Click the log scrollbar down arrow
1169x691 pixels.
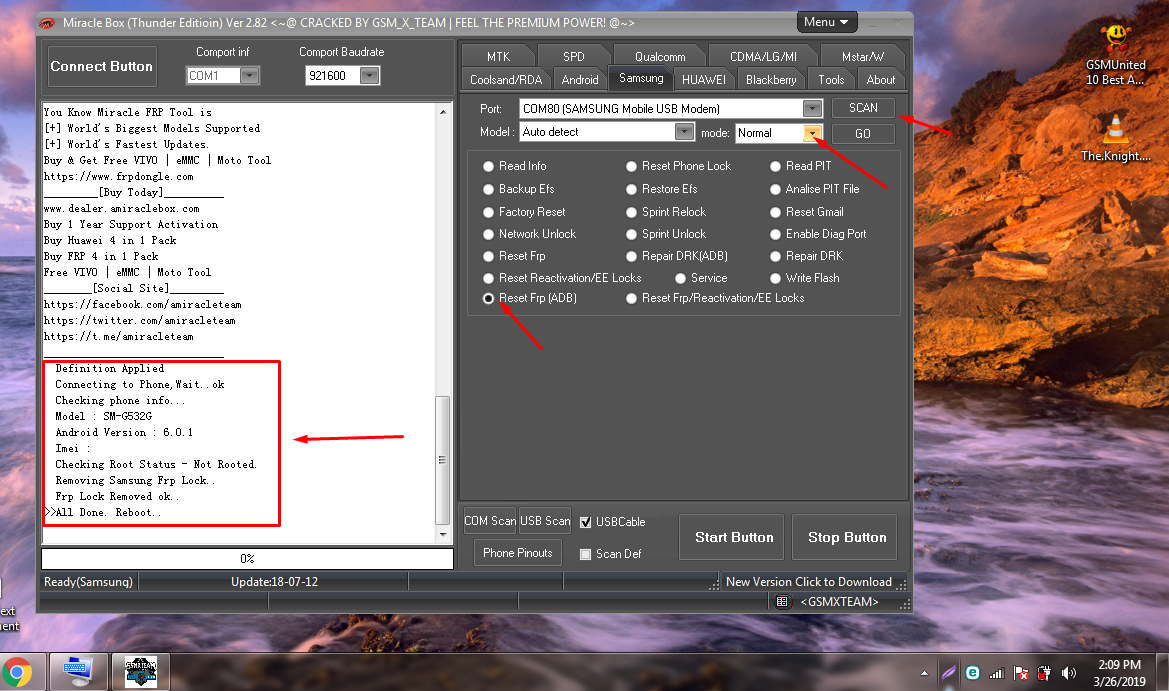442,534
